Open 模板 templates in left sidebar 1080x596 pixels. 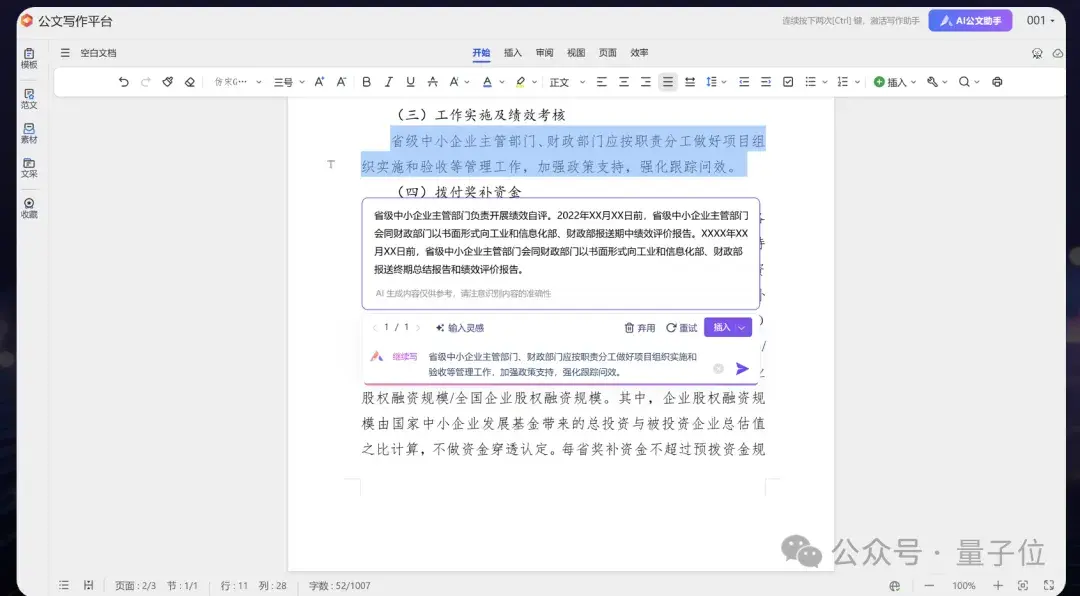click(x=29, y=58)
